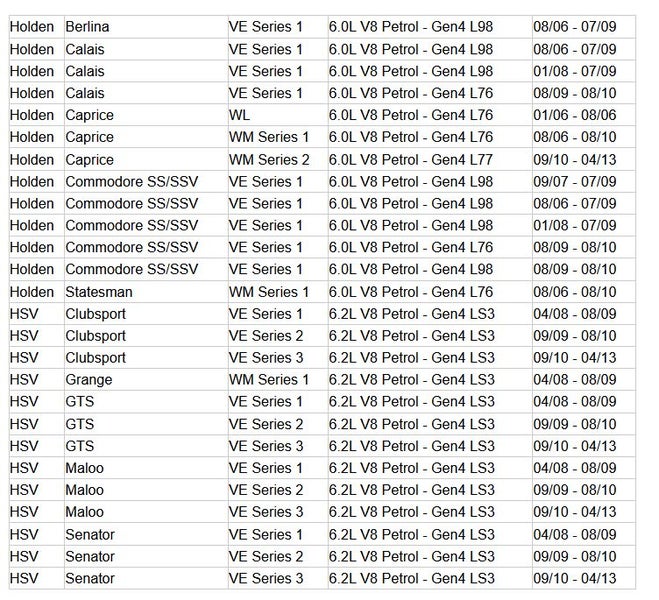
Task: Click the WM Series 2 cell
Action: click(x=269, y=159)
